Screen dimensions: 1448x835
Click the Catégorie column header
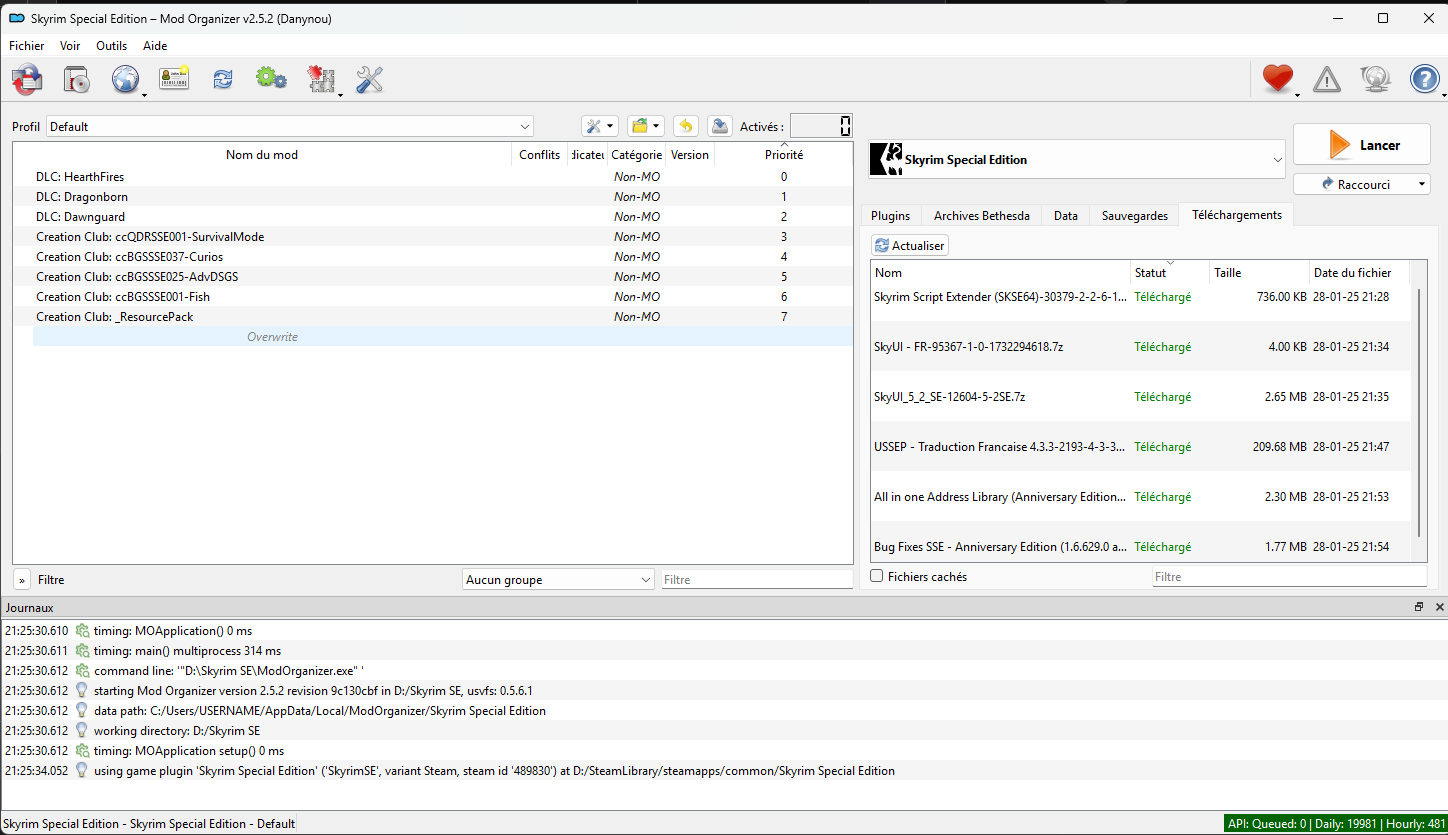636,155
